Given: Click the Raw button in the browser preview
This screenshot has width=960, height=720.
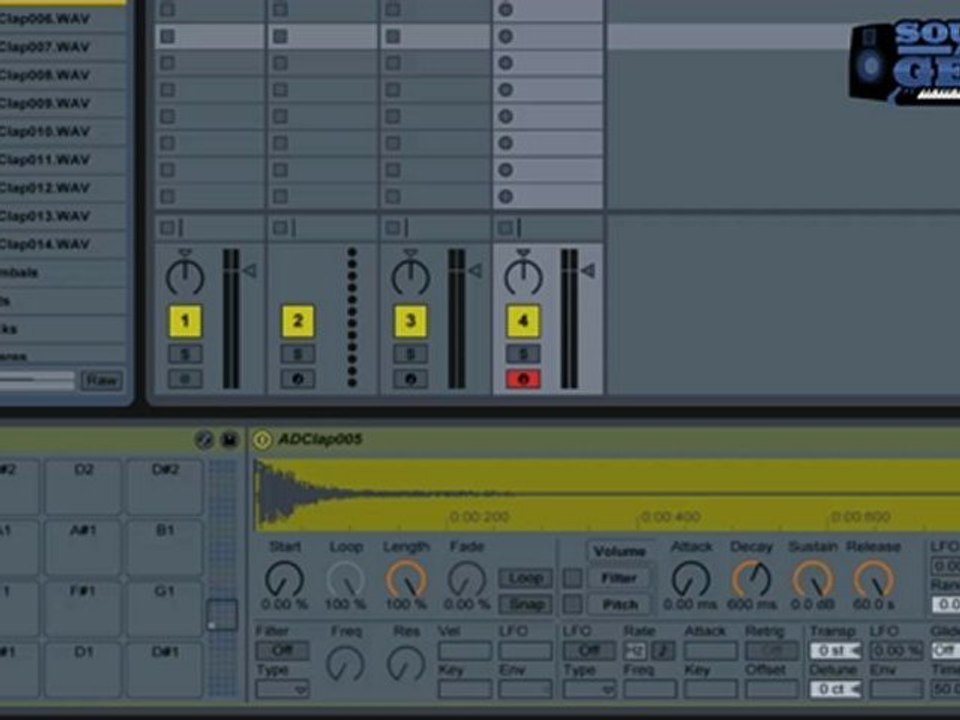Looking at the screenshot, I should pos(102,381).
